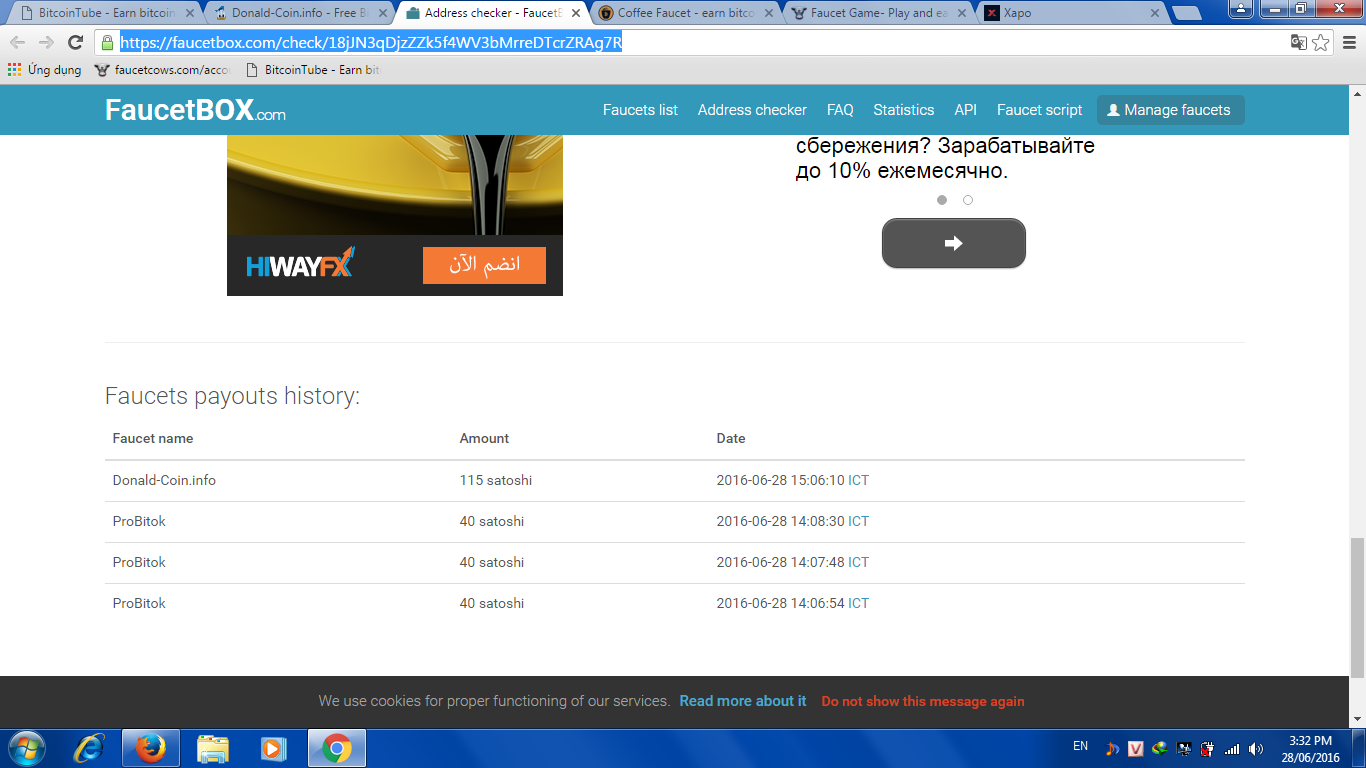Click the page vertical scrollbar thumb
The height and width of the screenshot is (768, 1366).
click(1357, 608)
